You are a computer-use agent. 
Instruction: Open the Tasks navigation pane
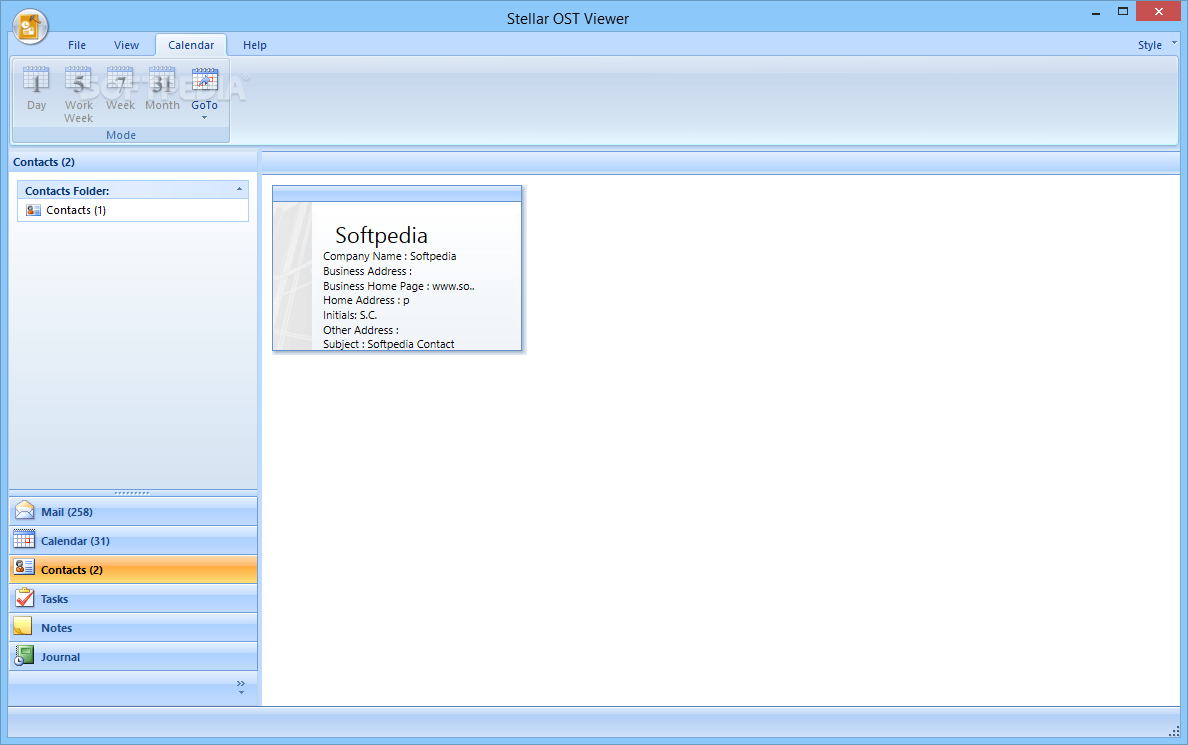[133, 599]
